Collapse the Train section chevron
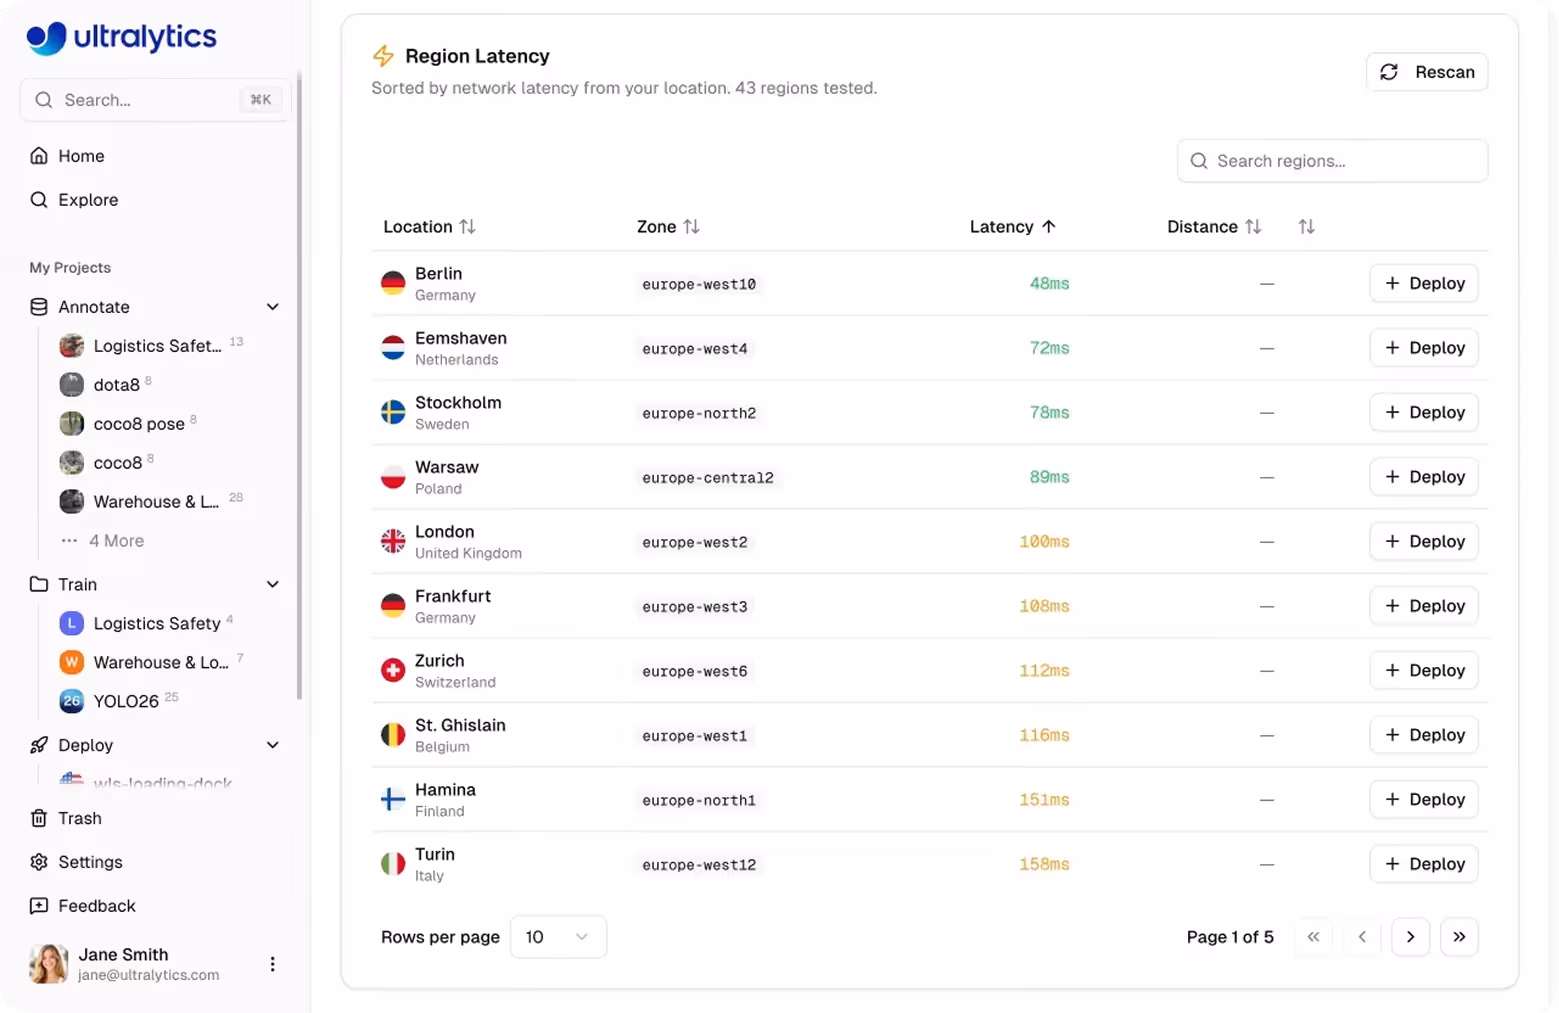The height and width of the screenshot is (1013, 1559). point(272,584)
